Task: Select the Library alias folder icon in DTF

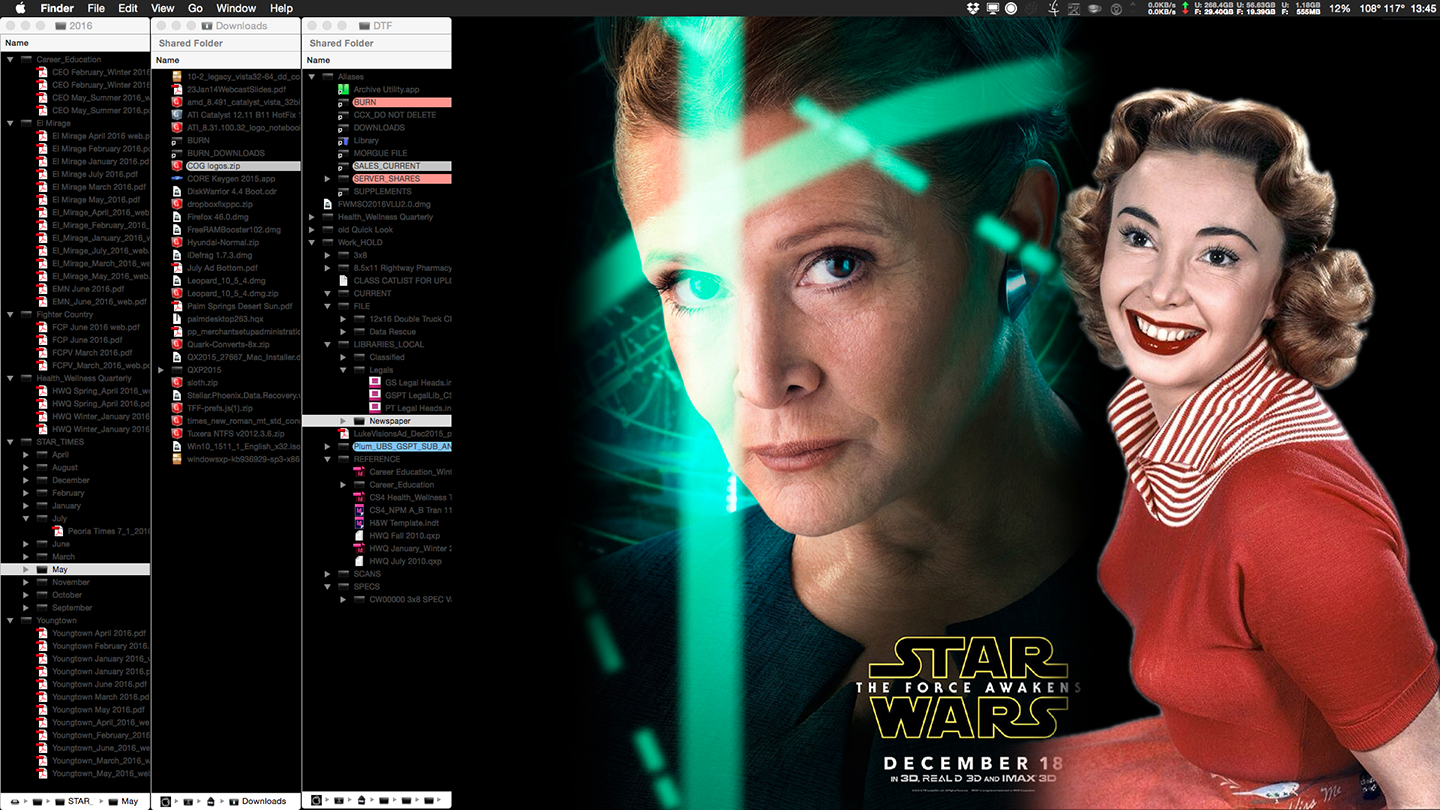Action: pyautogui.click(x=343, y=141)
